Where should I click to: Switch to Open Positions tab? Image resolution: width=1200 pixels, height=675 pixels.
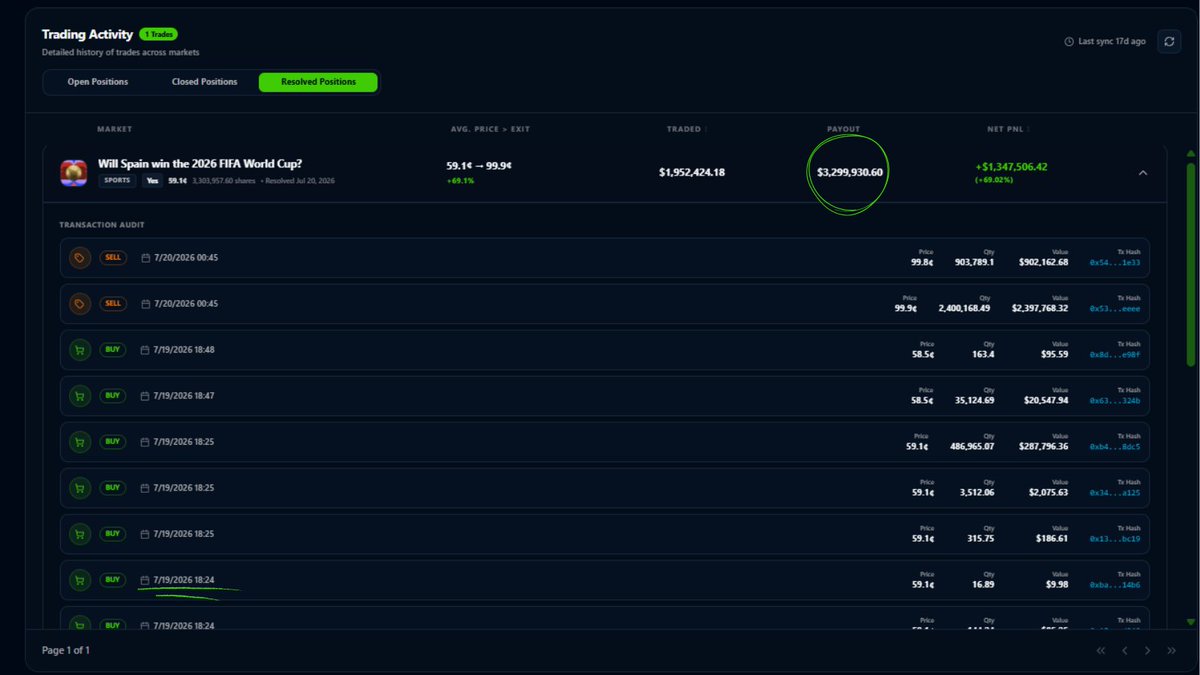(98, 82)
